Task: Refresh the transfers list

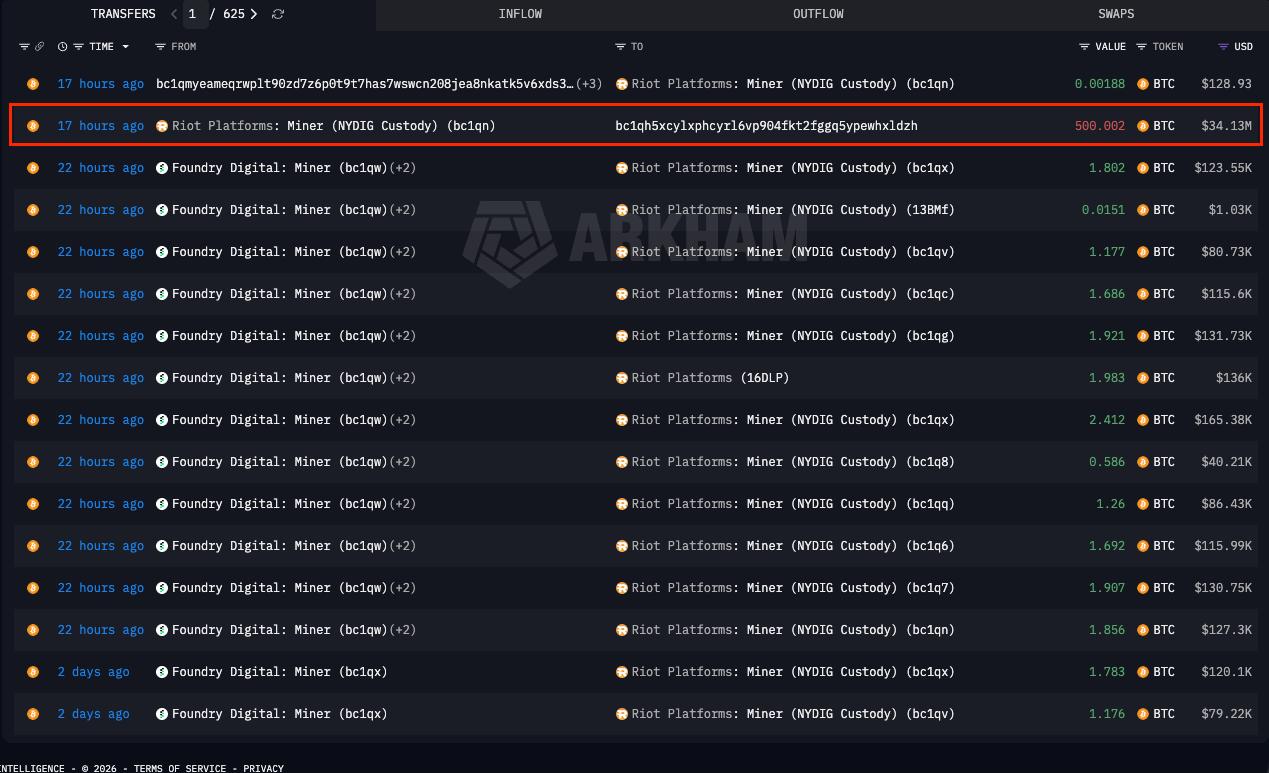Action: tap(278, 14)
